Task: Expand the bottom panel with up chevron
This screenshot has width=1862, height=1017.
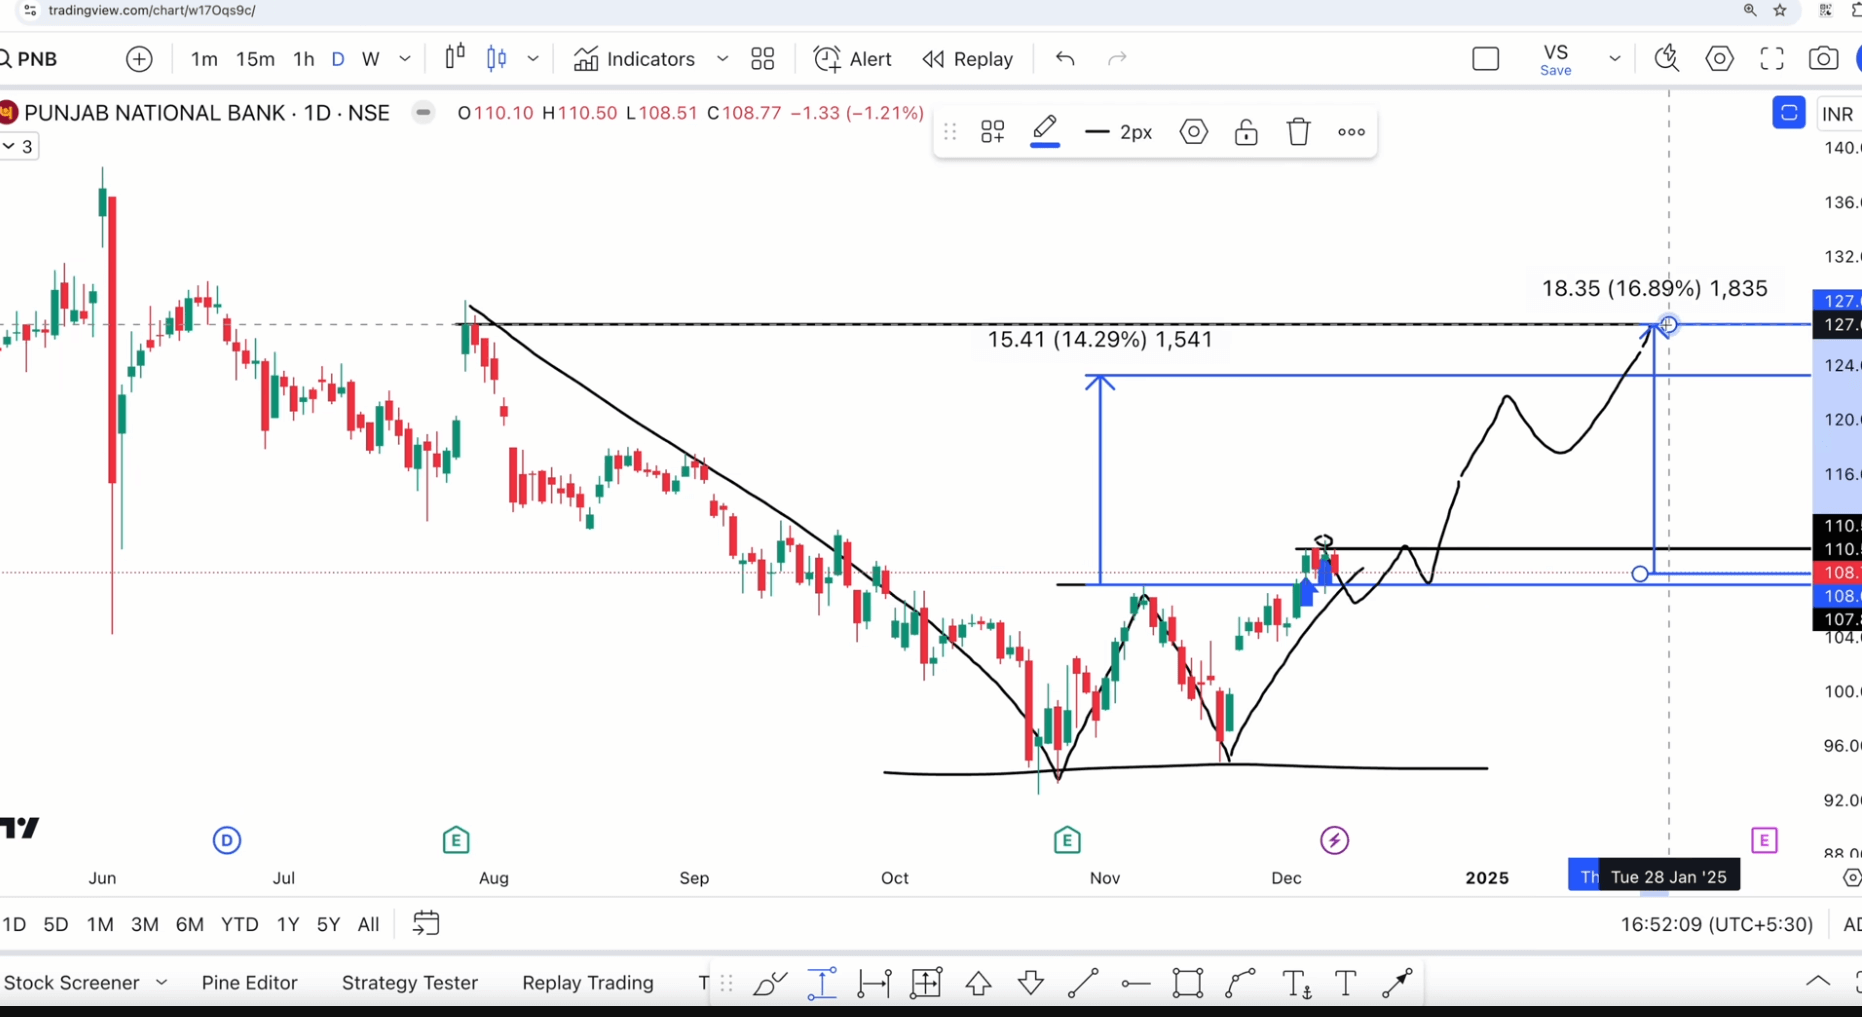Action: (1818, 982)
